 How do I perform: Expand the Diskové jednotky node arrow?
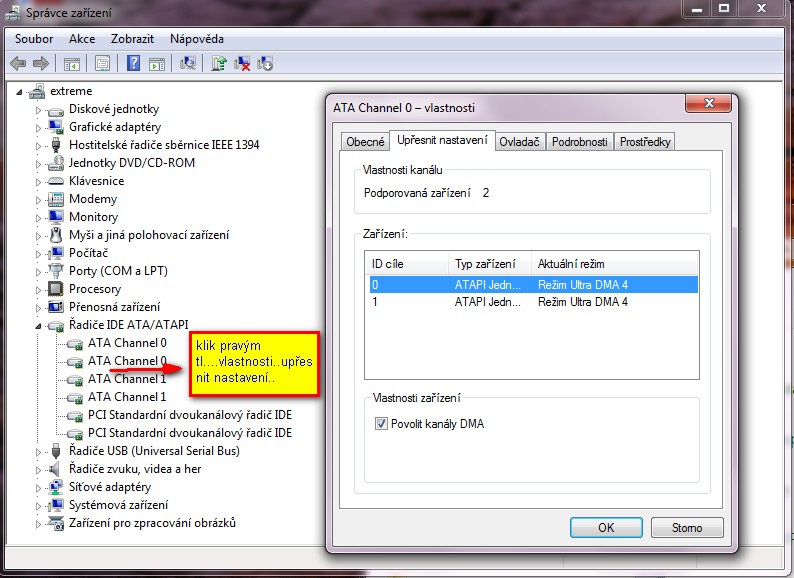tap(38, 109)
